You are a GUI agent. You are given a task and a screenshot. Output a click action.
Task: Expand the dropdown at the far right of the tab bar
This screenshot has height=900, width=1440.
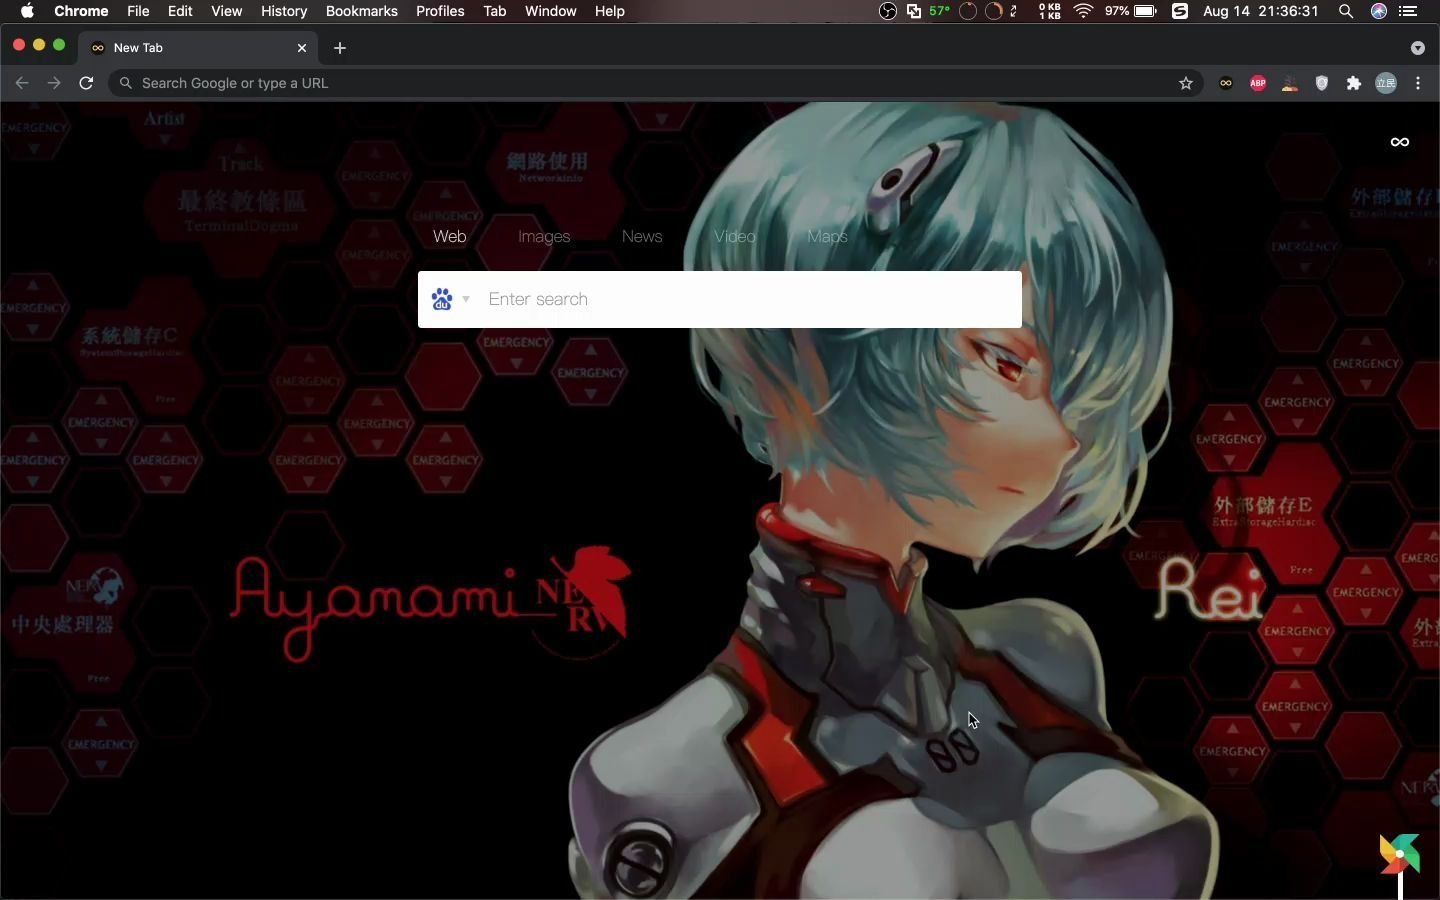1416,48
